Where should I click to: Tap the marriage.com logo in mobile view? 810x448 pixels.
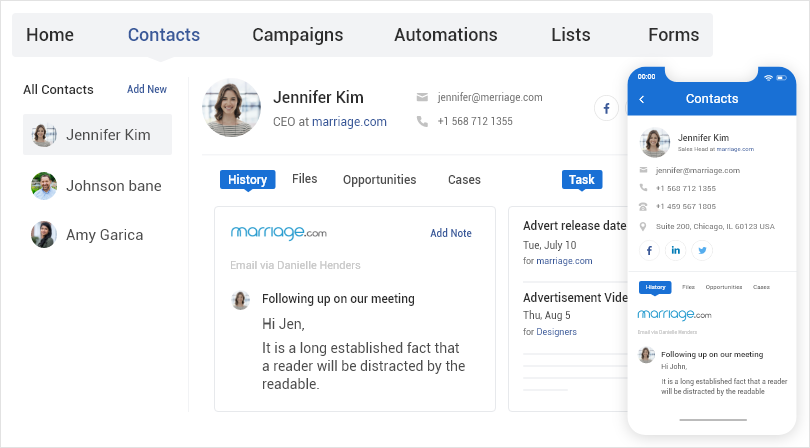click(674, 314)
